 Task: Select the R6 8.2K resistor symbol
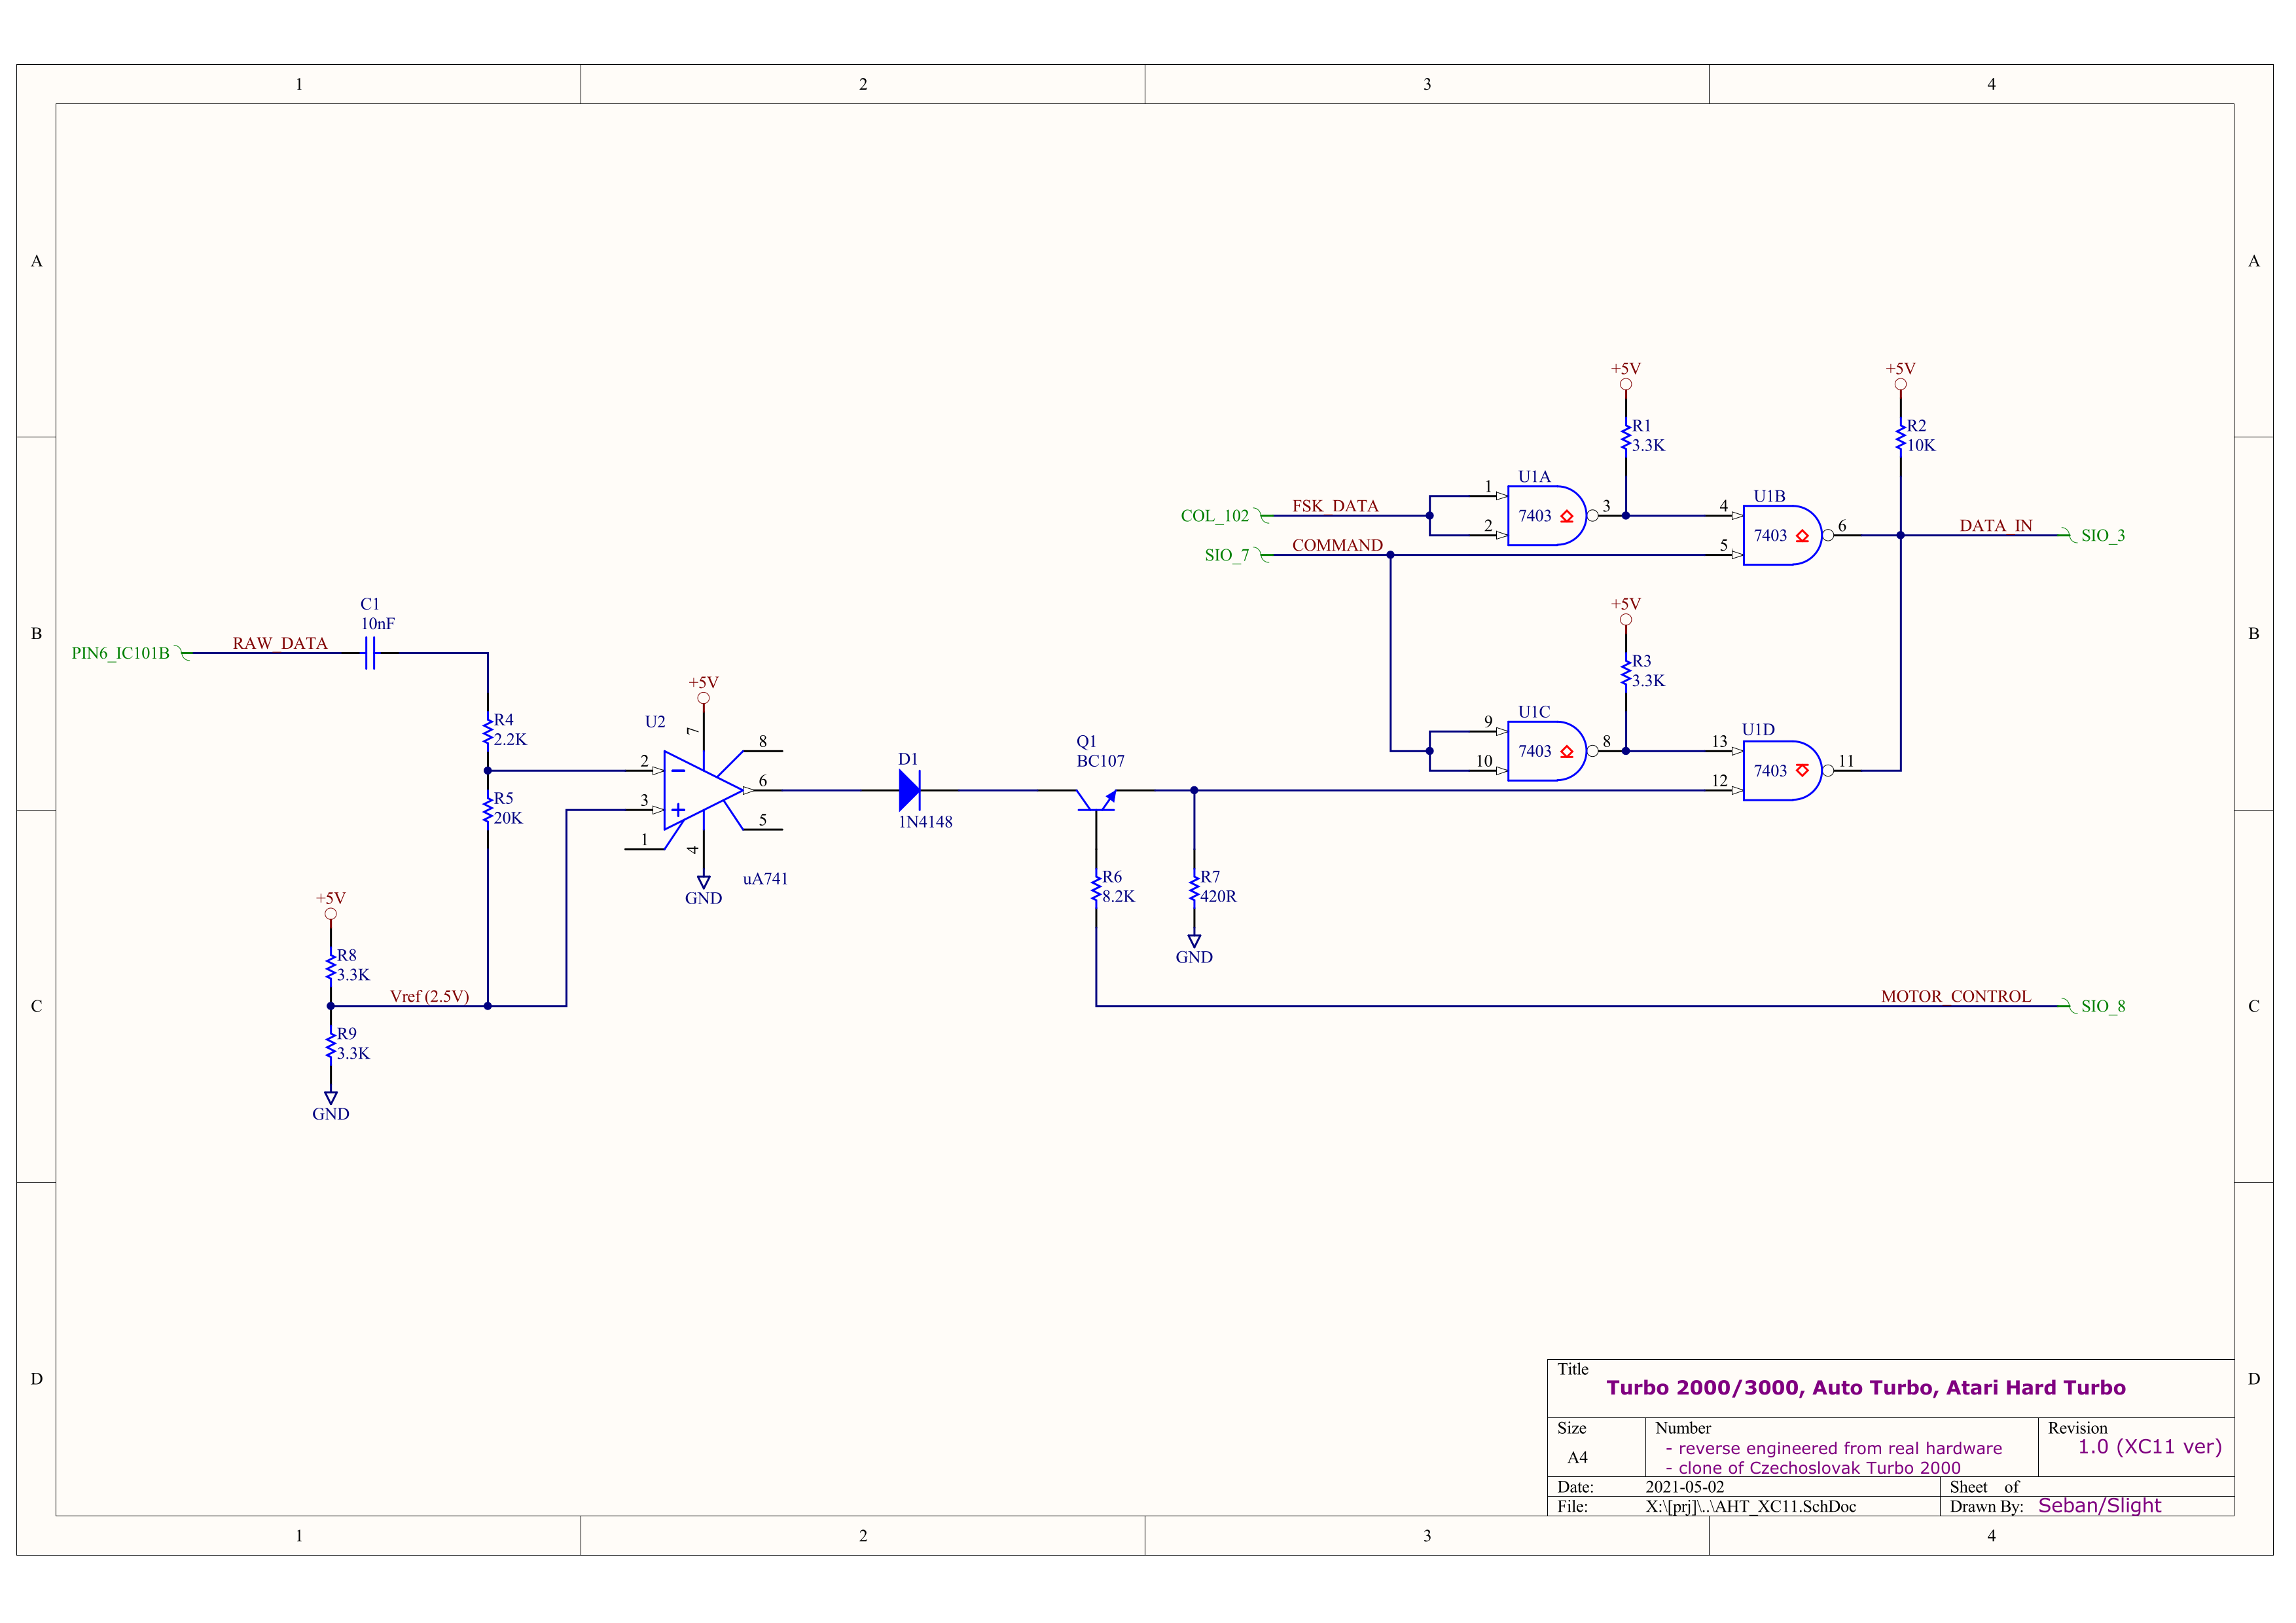(1096, 888)
